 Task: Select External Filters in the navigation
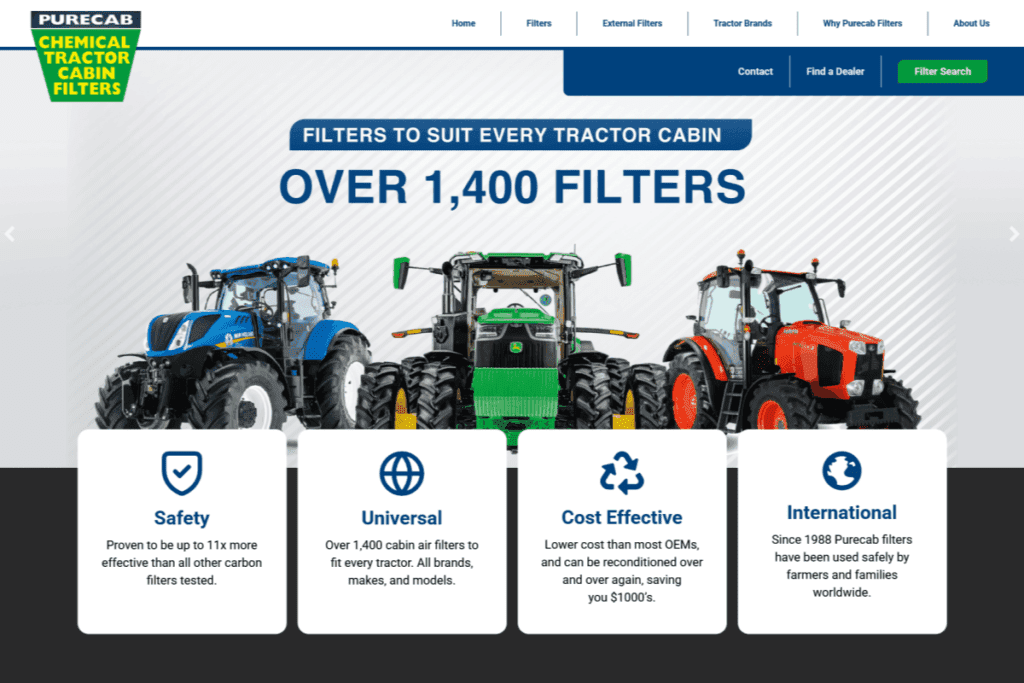click(x=632, y=24)
